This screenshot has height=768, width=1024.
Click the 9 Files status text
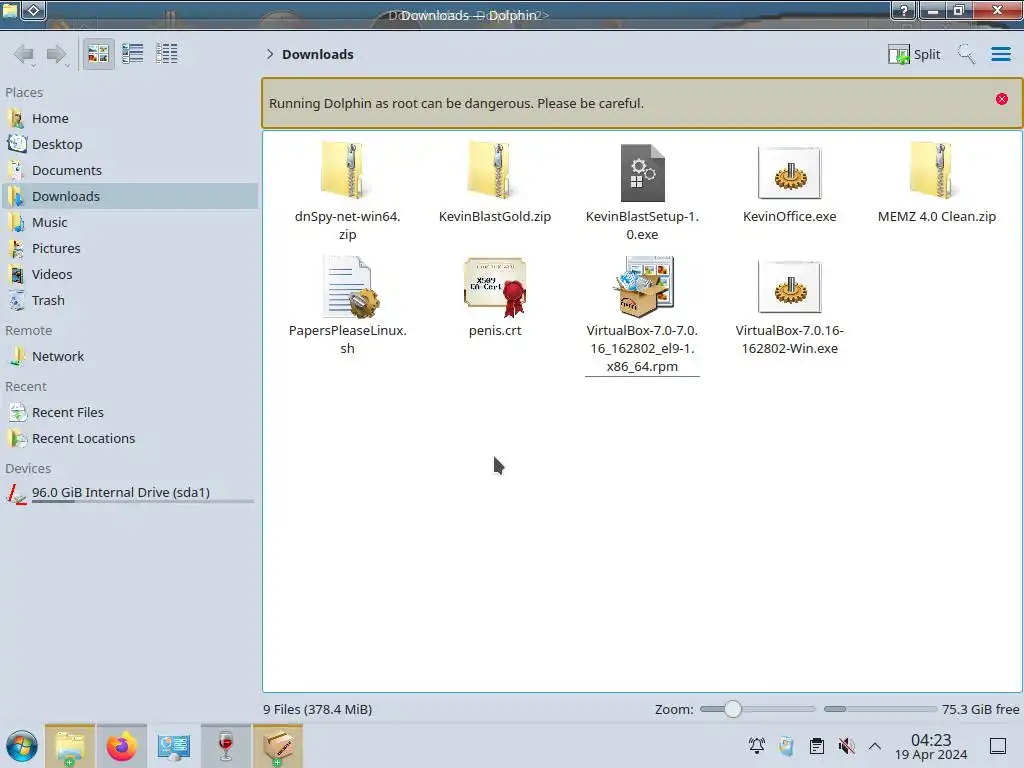tap(317, 709)
